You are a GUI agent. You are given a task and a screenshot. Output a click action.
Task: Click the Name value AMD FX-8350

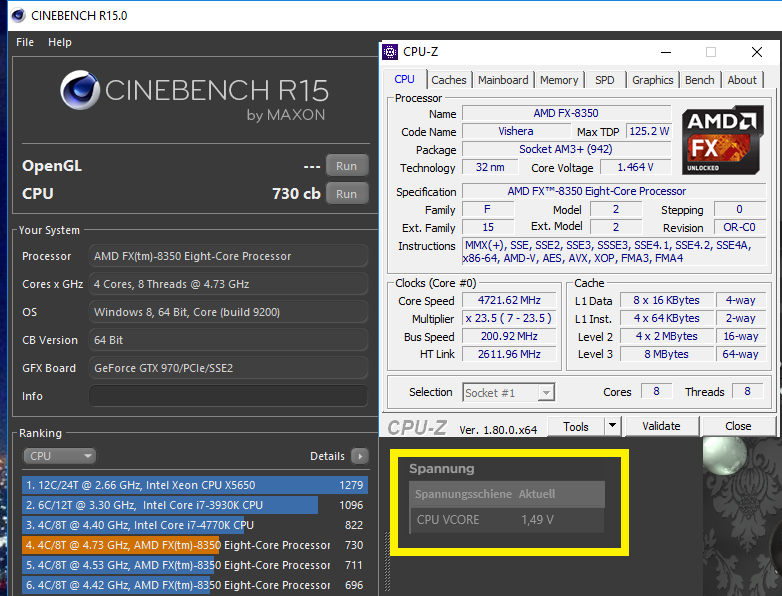[566, 113]
